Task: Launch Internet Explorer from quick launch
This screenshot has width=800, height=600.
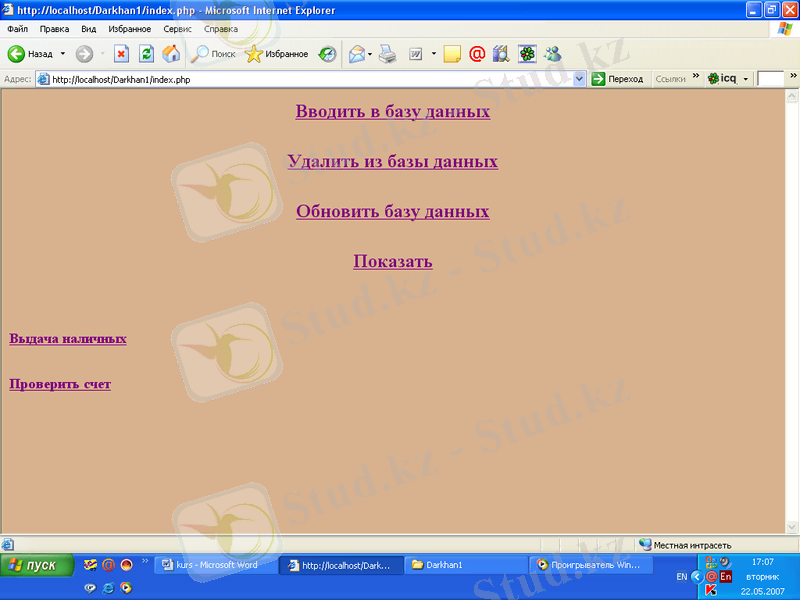Action: pos(108,588)
